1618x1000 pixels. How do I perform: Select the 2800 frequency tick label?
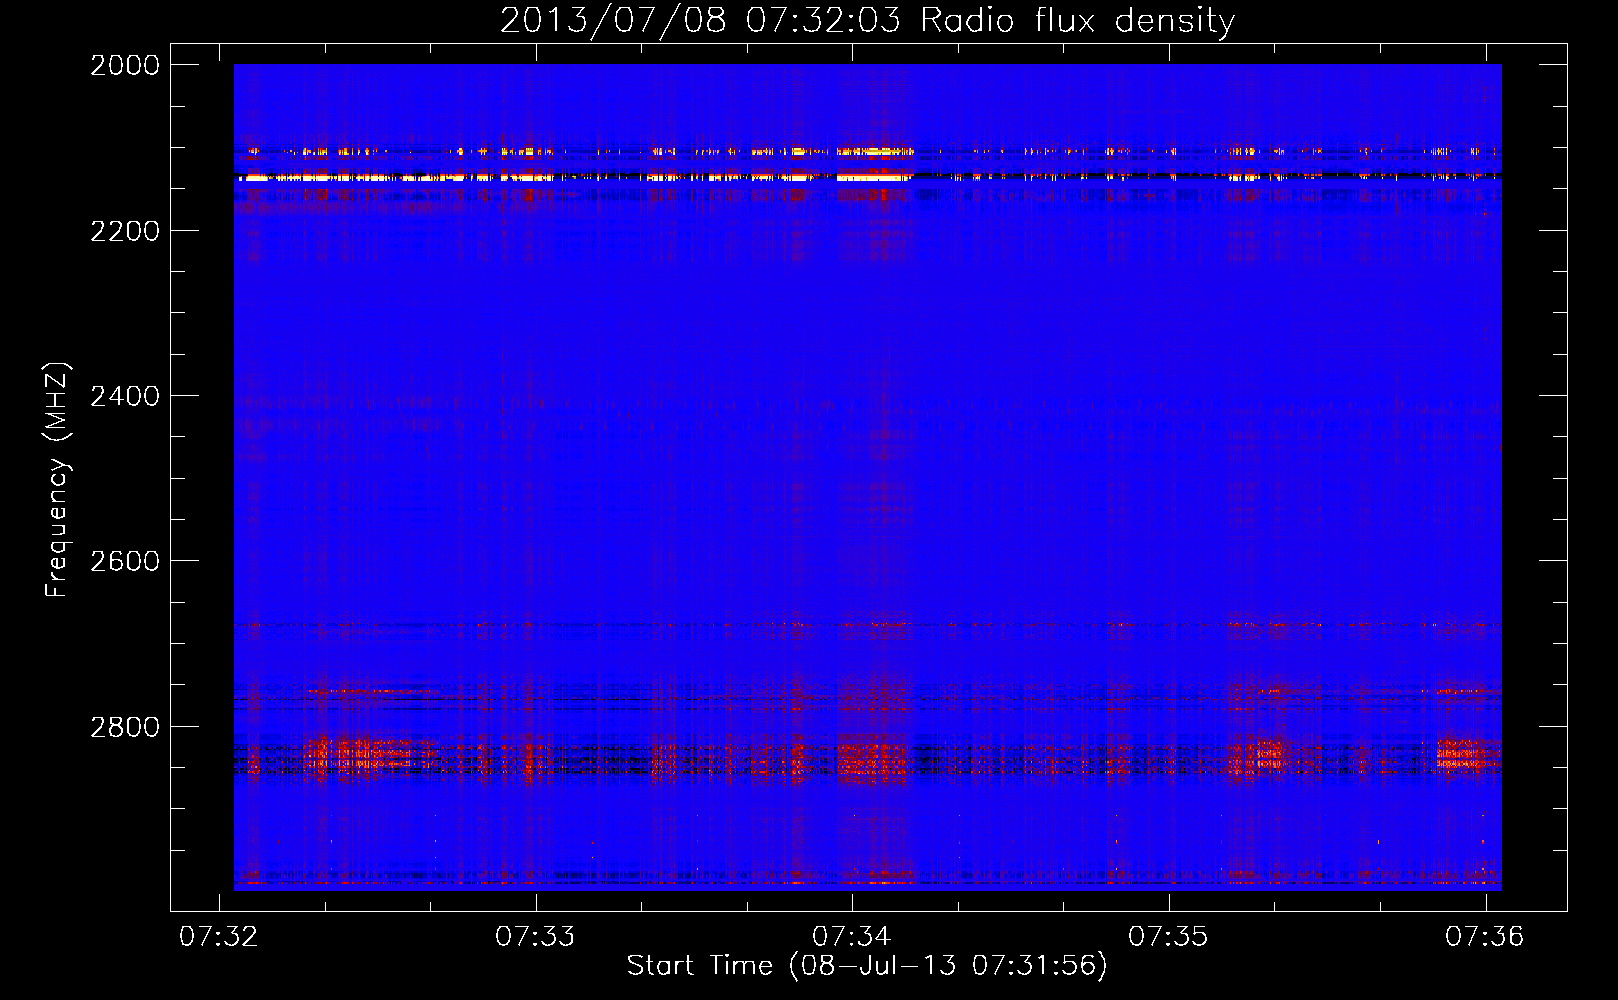(x=125, y=727)
